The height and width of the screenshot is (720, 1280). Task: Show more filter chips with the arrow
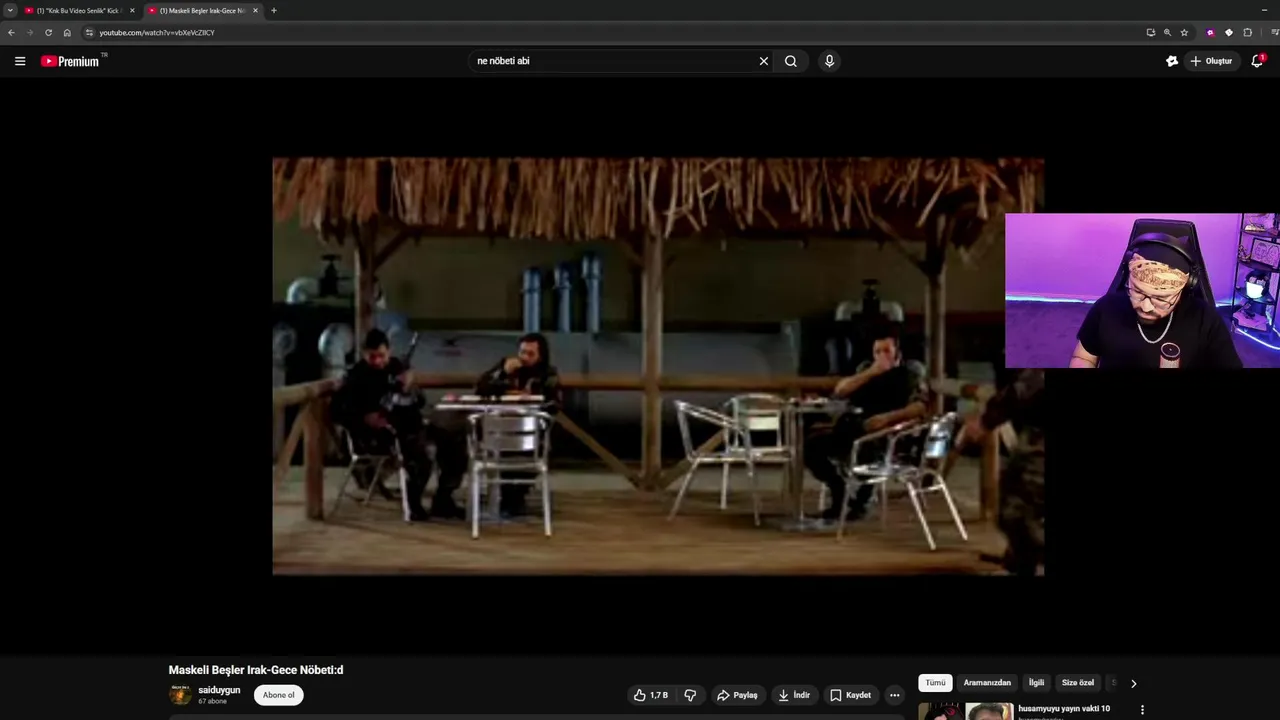tap(1133, 683)
